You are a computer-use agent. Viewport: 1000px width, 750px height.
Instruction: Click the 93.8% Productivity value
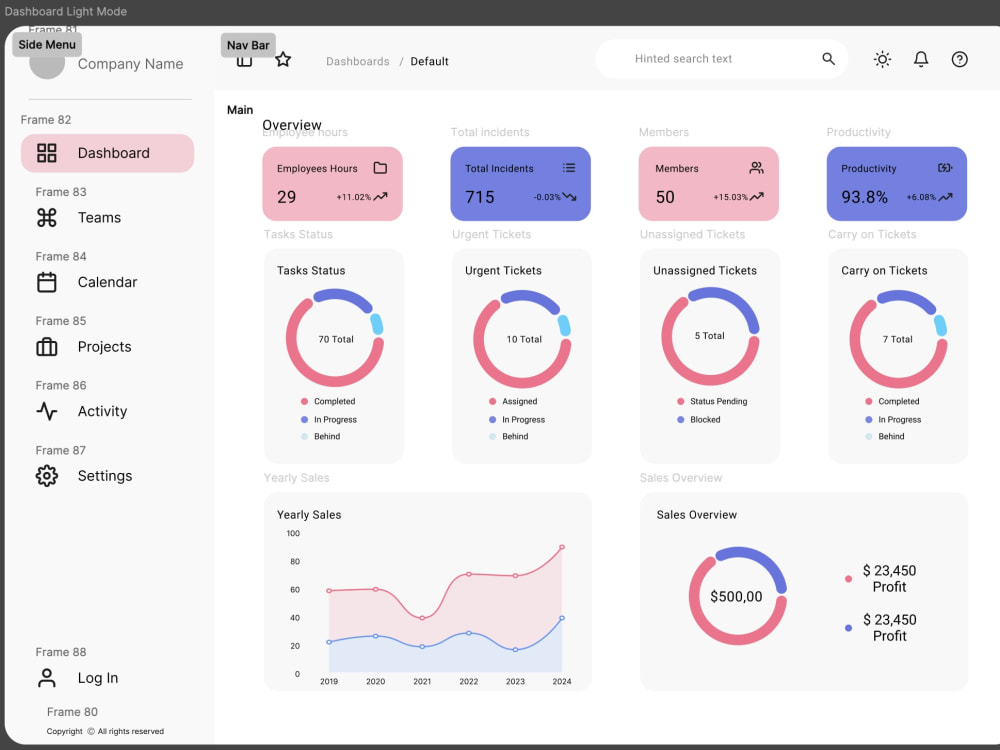pos(864,197)
